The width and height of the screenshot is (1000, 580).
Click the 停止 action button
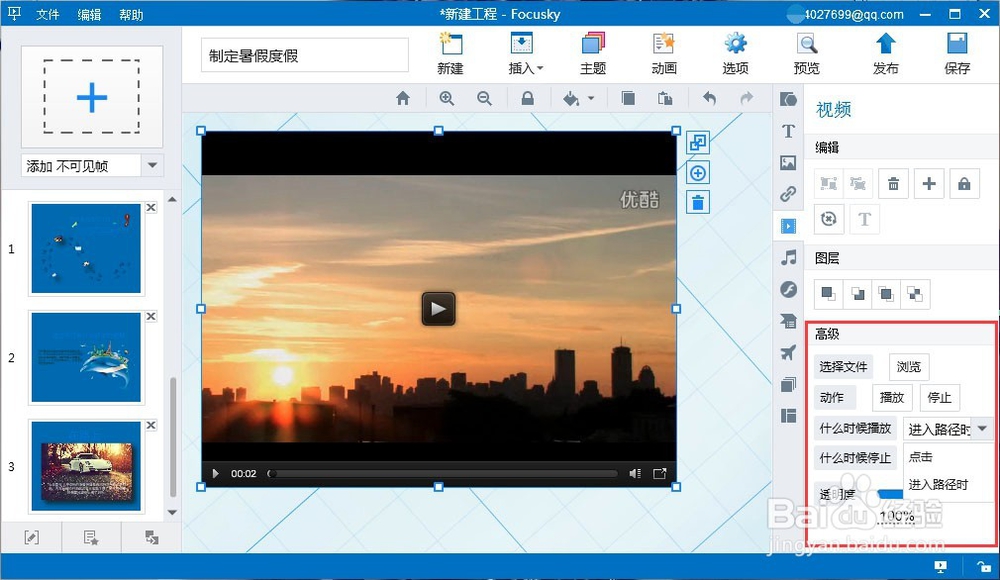[939, 398]
